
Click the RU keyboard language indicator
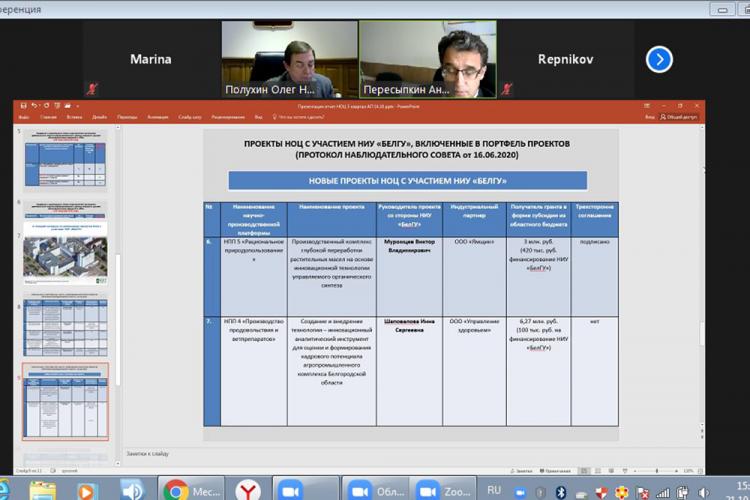click(x=494, y=491)
